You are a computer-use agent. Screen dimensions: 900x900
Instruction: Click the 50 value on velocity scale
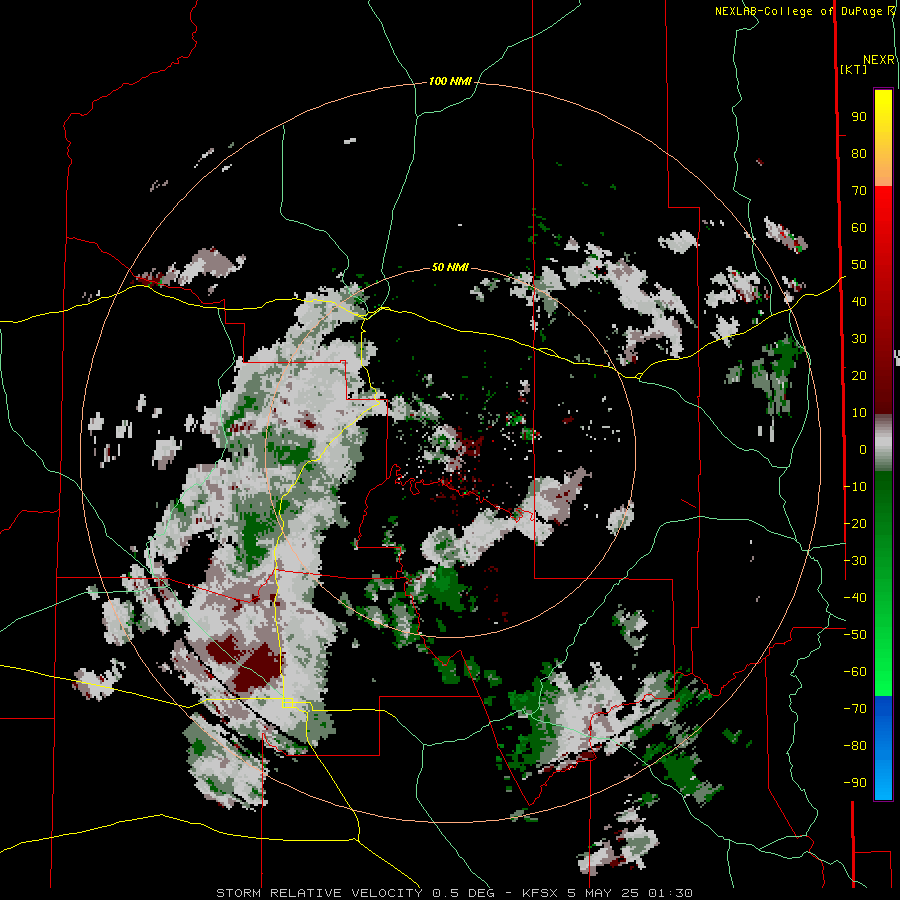pos(859,265)
